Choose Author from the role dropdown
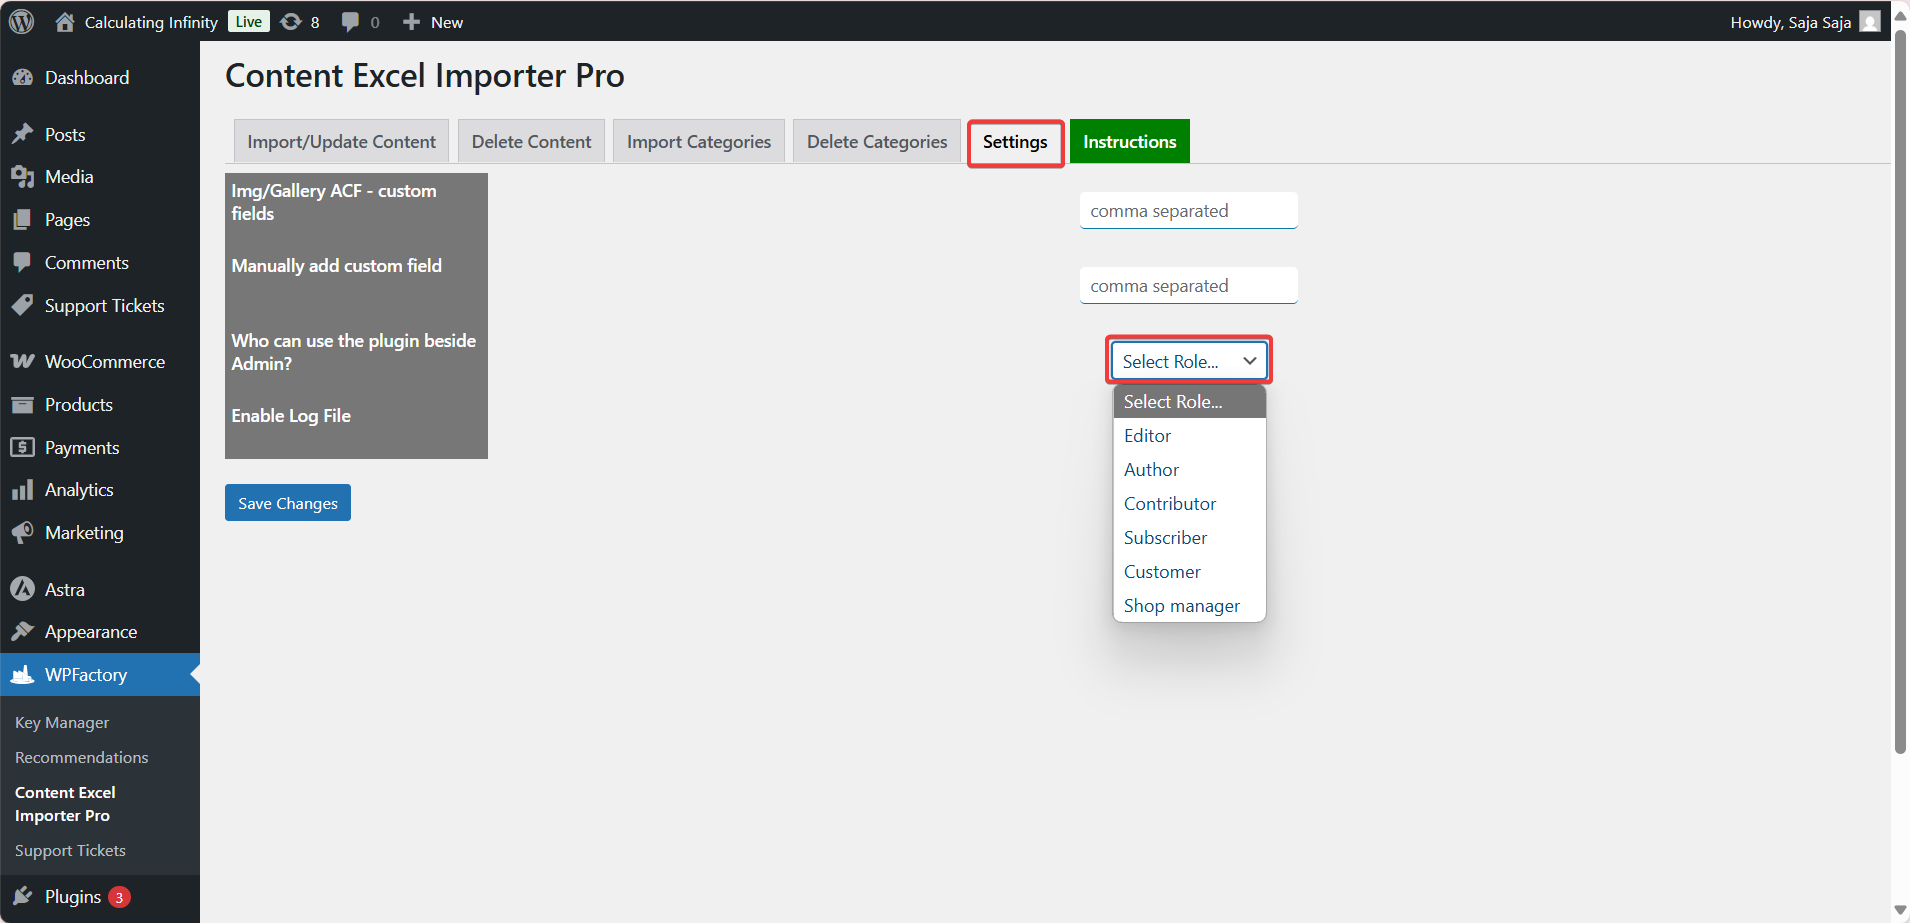This screenshot has height=923, width=1910. click(x=1151, y=469)
